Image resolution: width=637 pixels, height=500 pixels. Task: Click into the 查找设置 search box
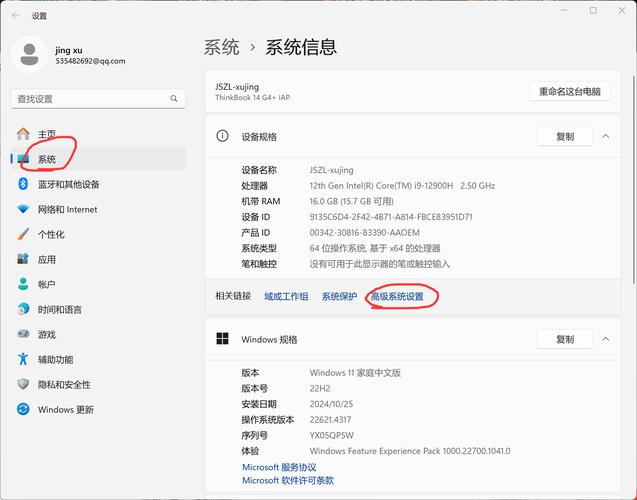point(98,99)
